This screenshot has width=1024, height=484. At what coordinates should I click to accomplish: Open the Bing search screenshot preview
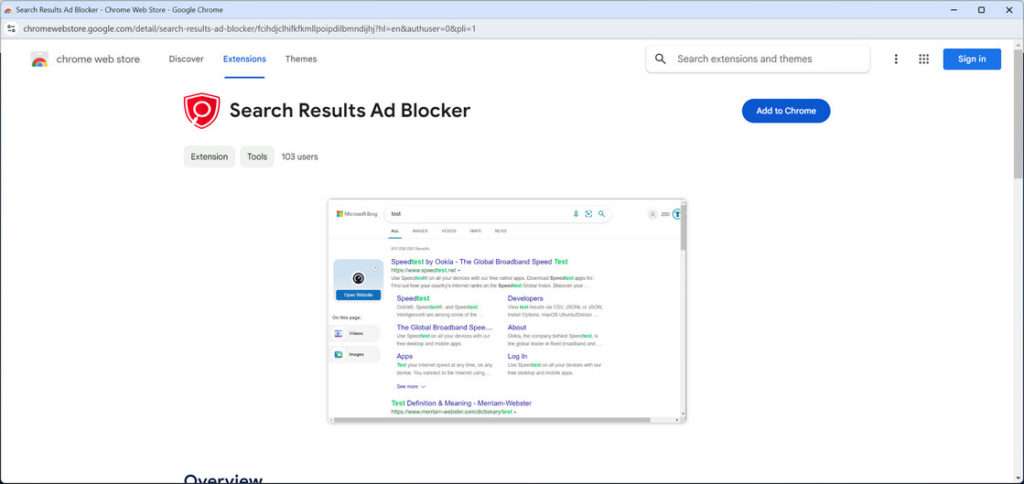(x=507, y=312)
